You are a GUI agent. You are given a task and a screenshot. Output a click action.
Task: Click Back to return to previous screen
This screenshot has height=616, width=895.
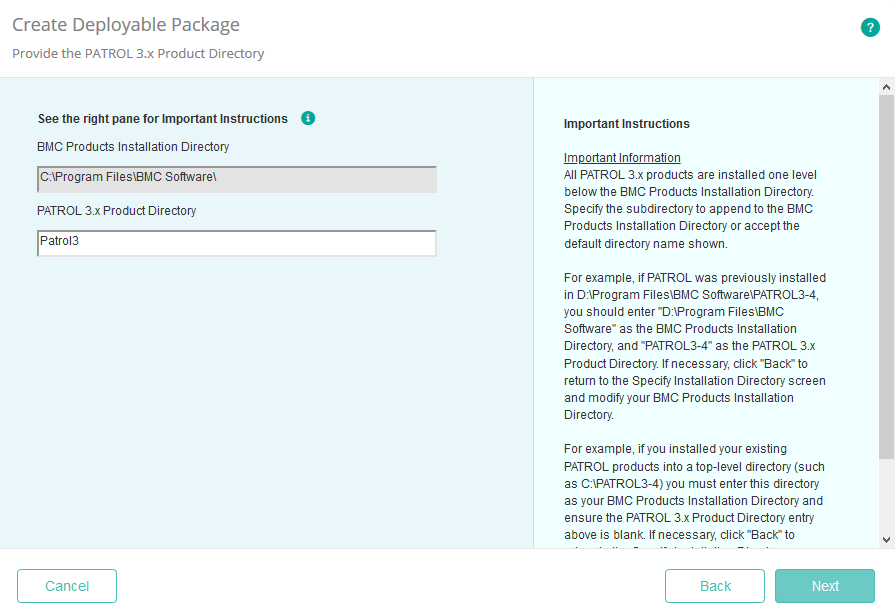pyautogui.click(x=714, y=586)
